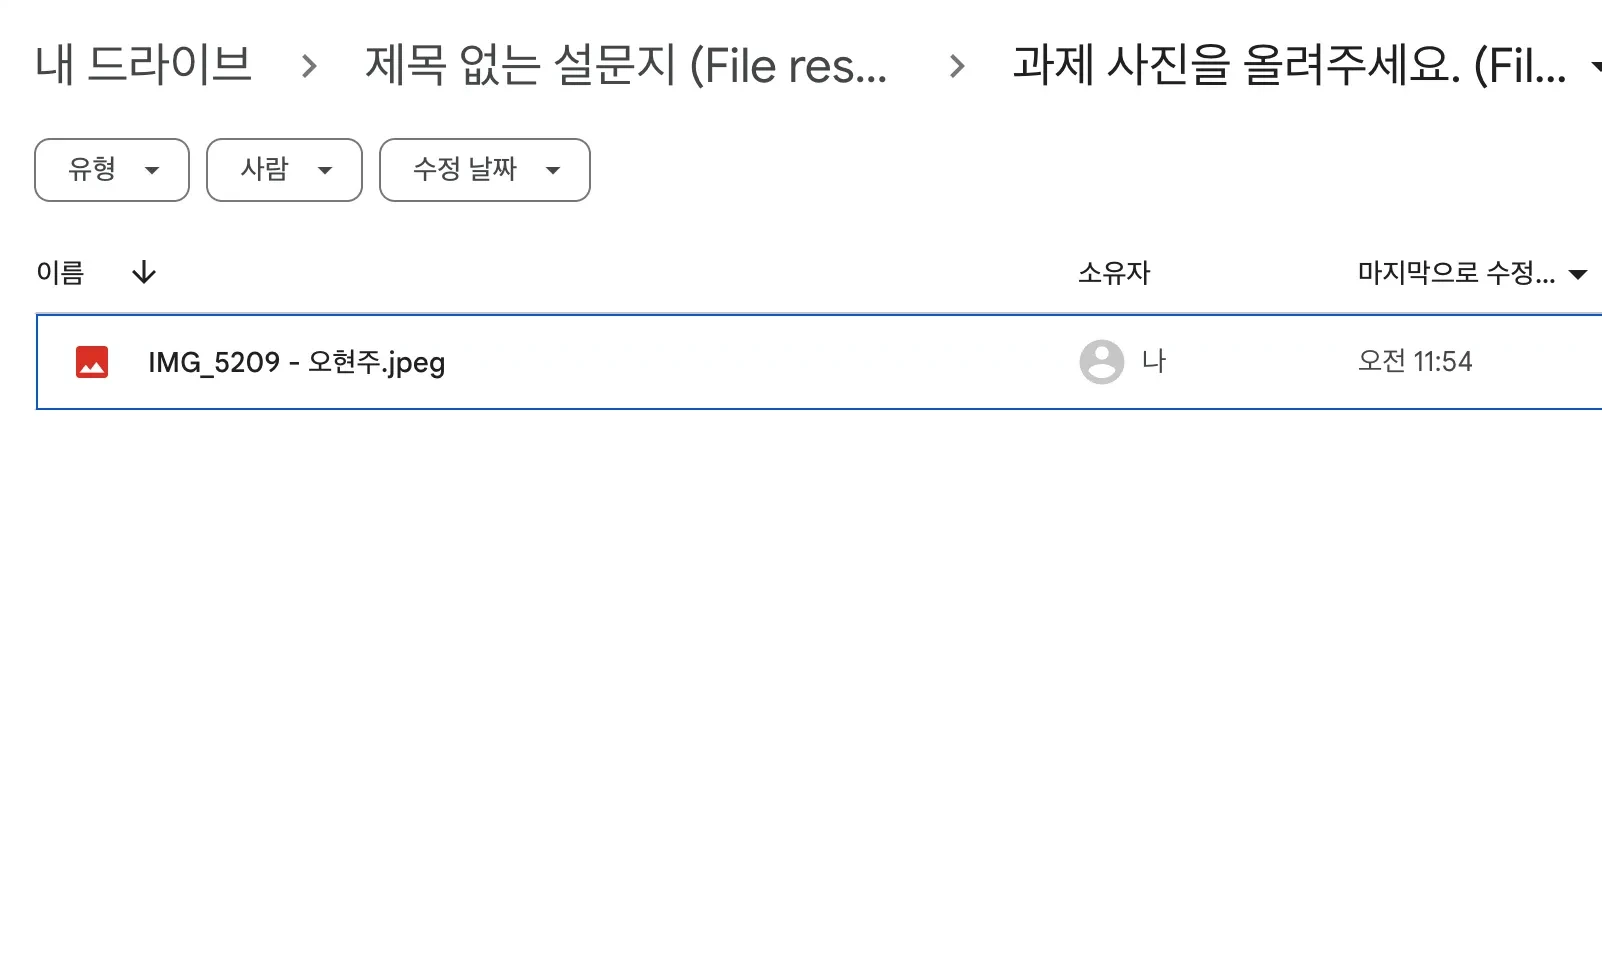Click the gray owner avatar icon
Image resolution: width=1602 pixels, height=980 pixels.
1101,362
